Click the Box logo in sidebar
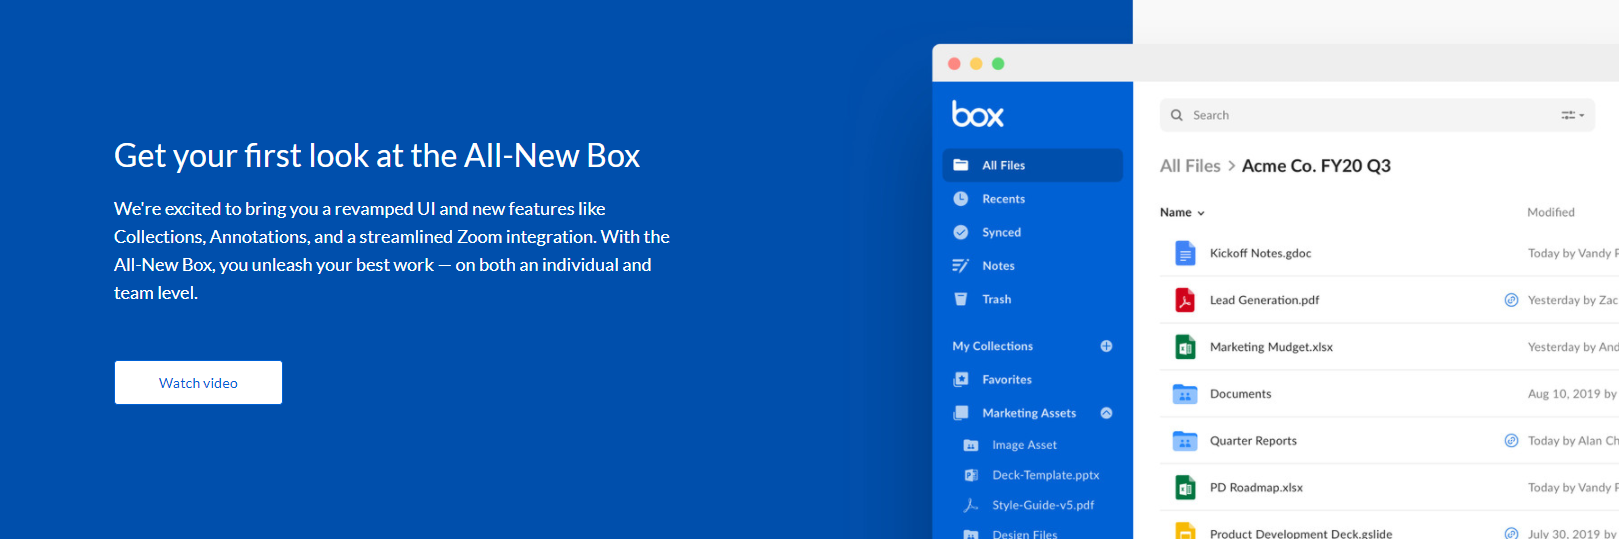 pos(977,114)
